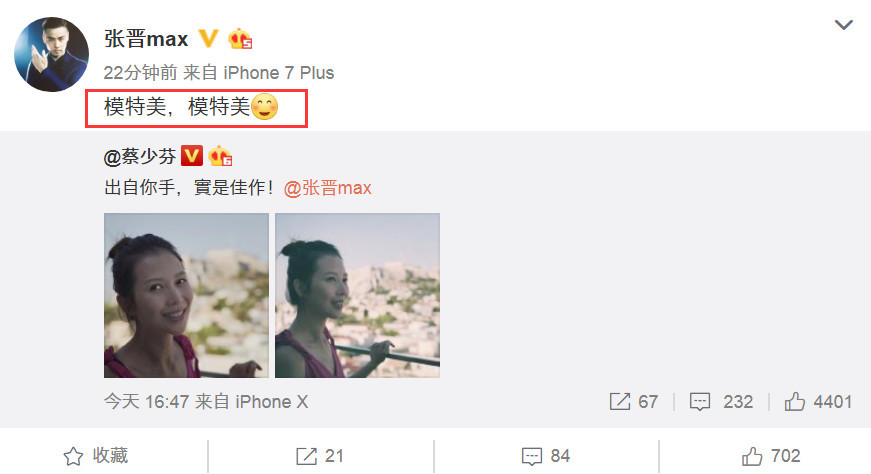Open the 232 comments on original post
Screen dimensions: 871x474
point(721,401)
